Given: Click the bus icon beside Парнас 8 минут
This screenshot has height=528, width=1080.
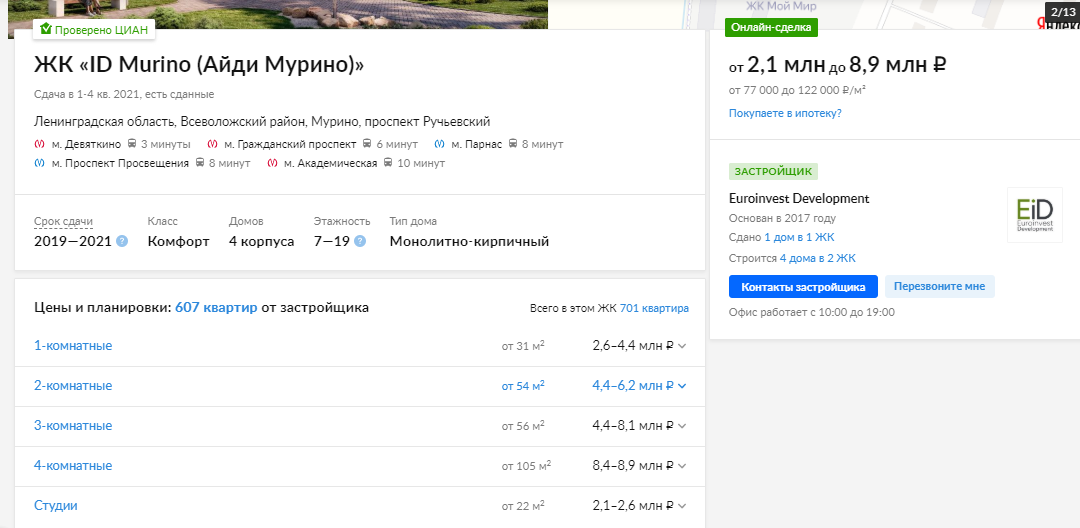Looking at the screenshot, I should 513,144.
